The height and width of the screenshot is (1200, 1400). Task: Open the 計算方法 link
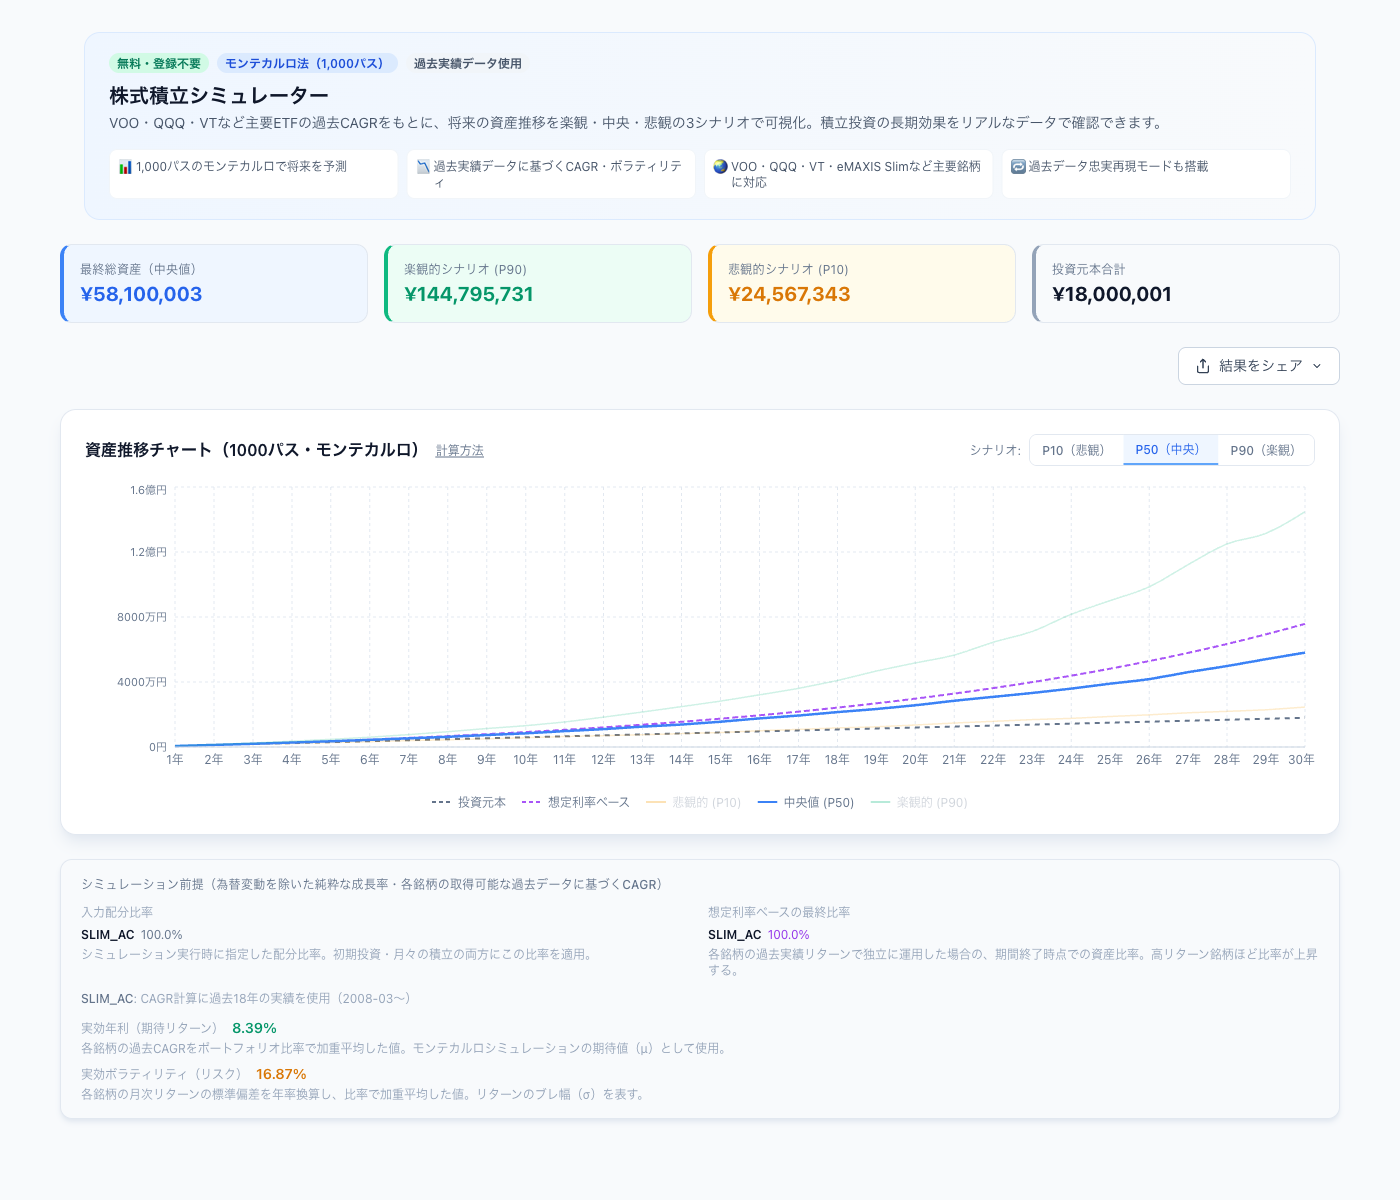460,451
